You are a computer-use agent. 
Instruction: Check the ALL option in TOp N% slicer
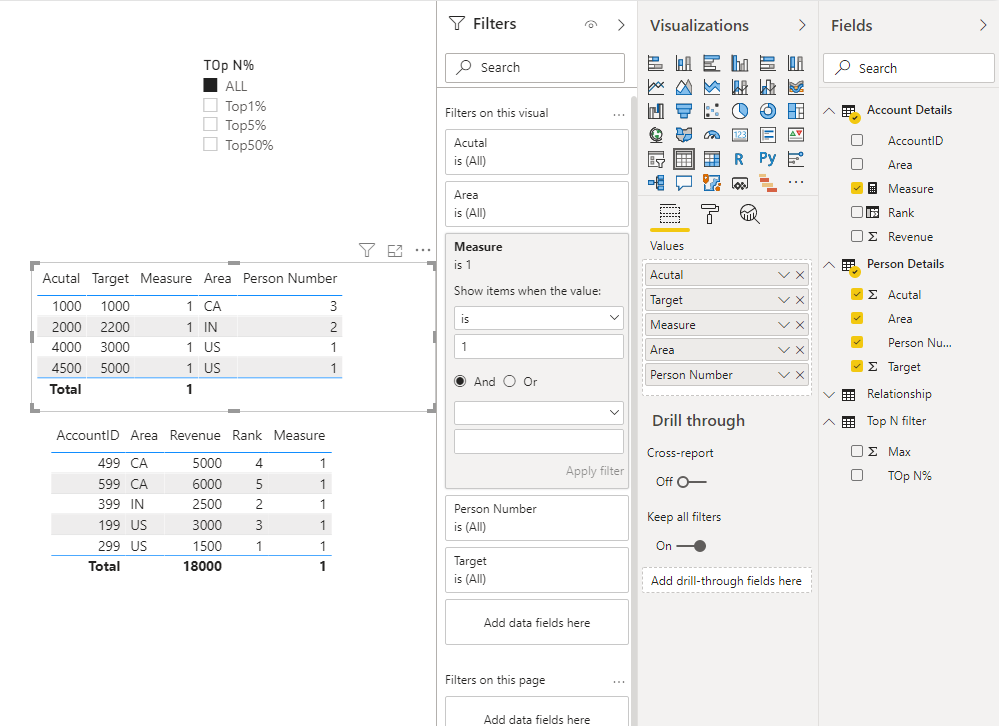click(x=210, y=85)
